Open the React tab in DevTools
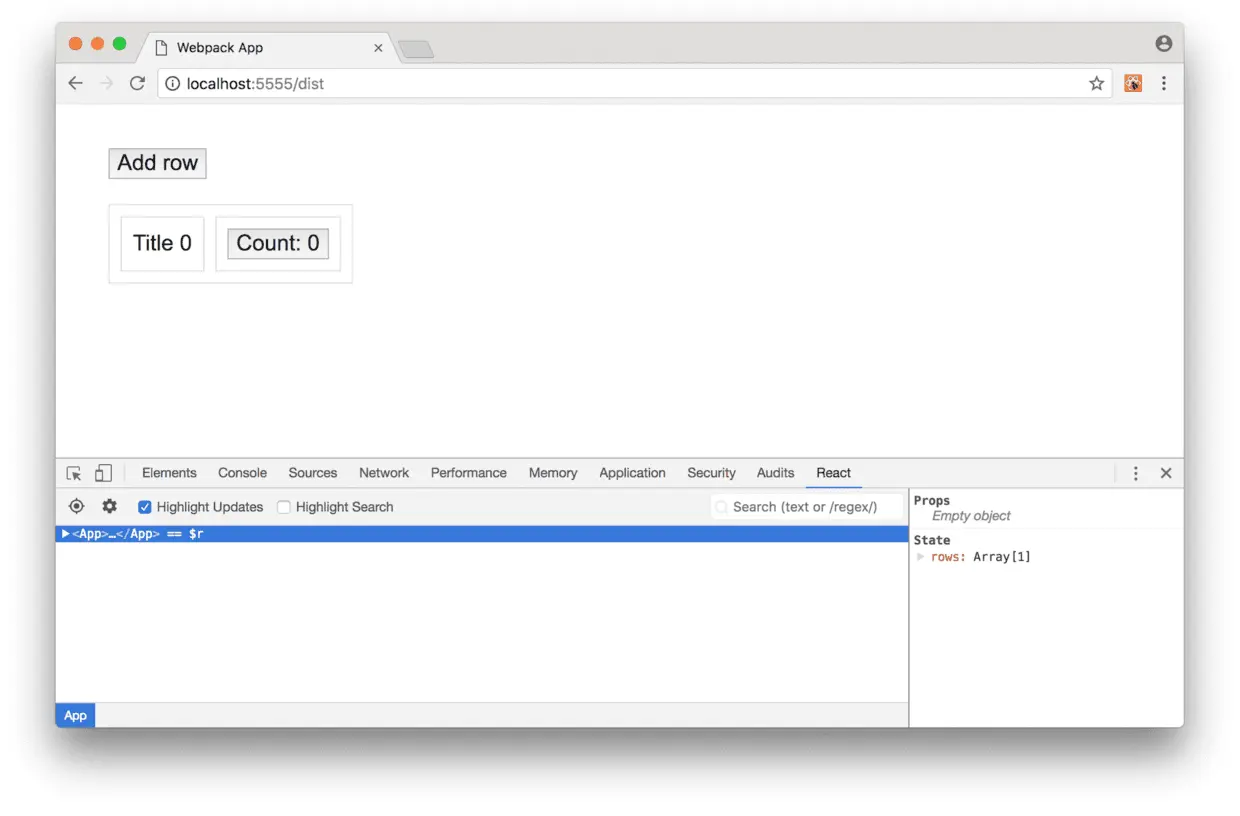 (833, 472)
